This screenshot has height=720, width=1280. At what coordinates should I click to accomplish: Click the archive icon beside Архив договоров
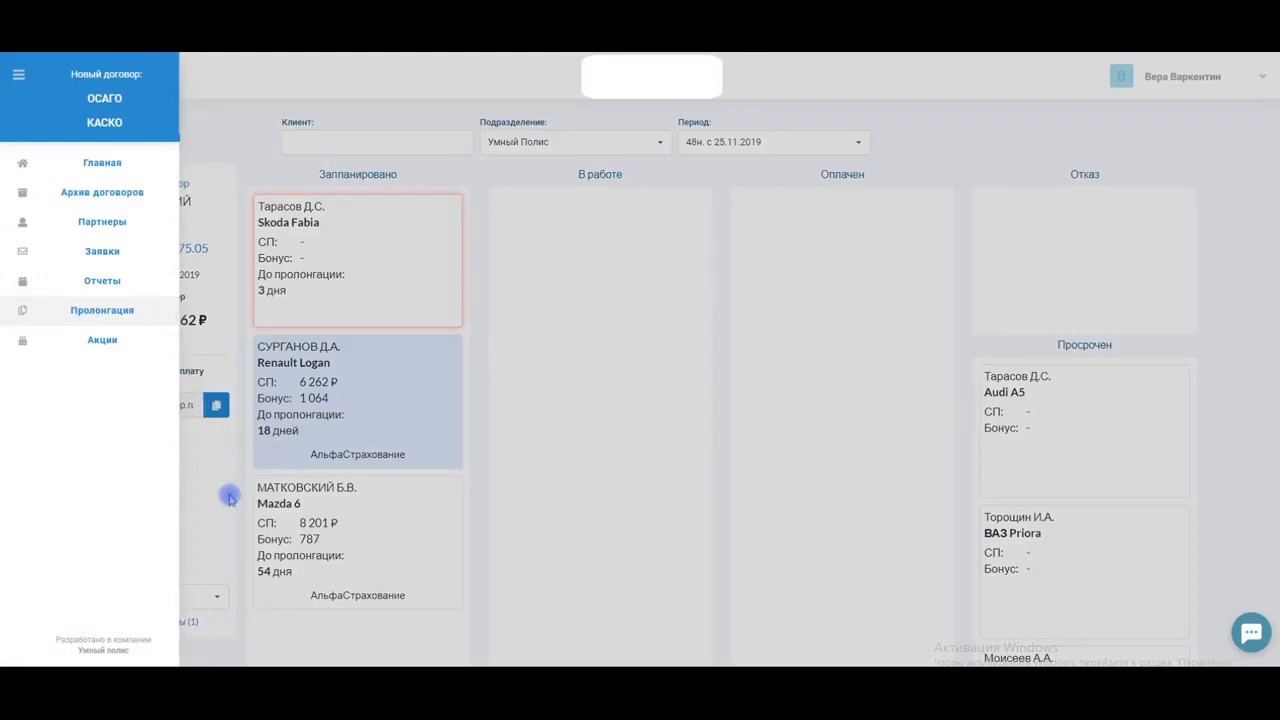[23, 192]
